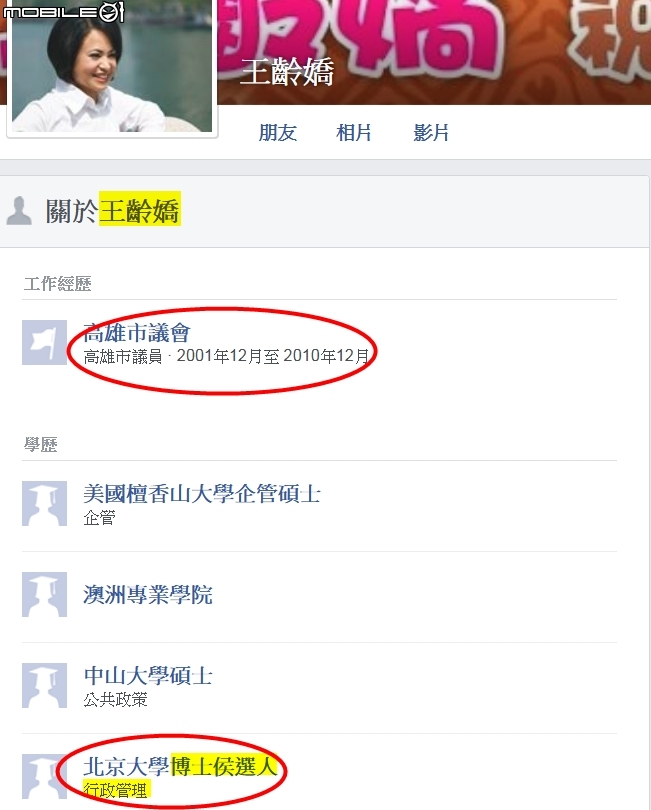Click the cover photo banner
Viewport: 651px width, 810px height.
click(434, 52)
